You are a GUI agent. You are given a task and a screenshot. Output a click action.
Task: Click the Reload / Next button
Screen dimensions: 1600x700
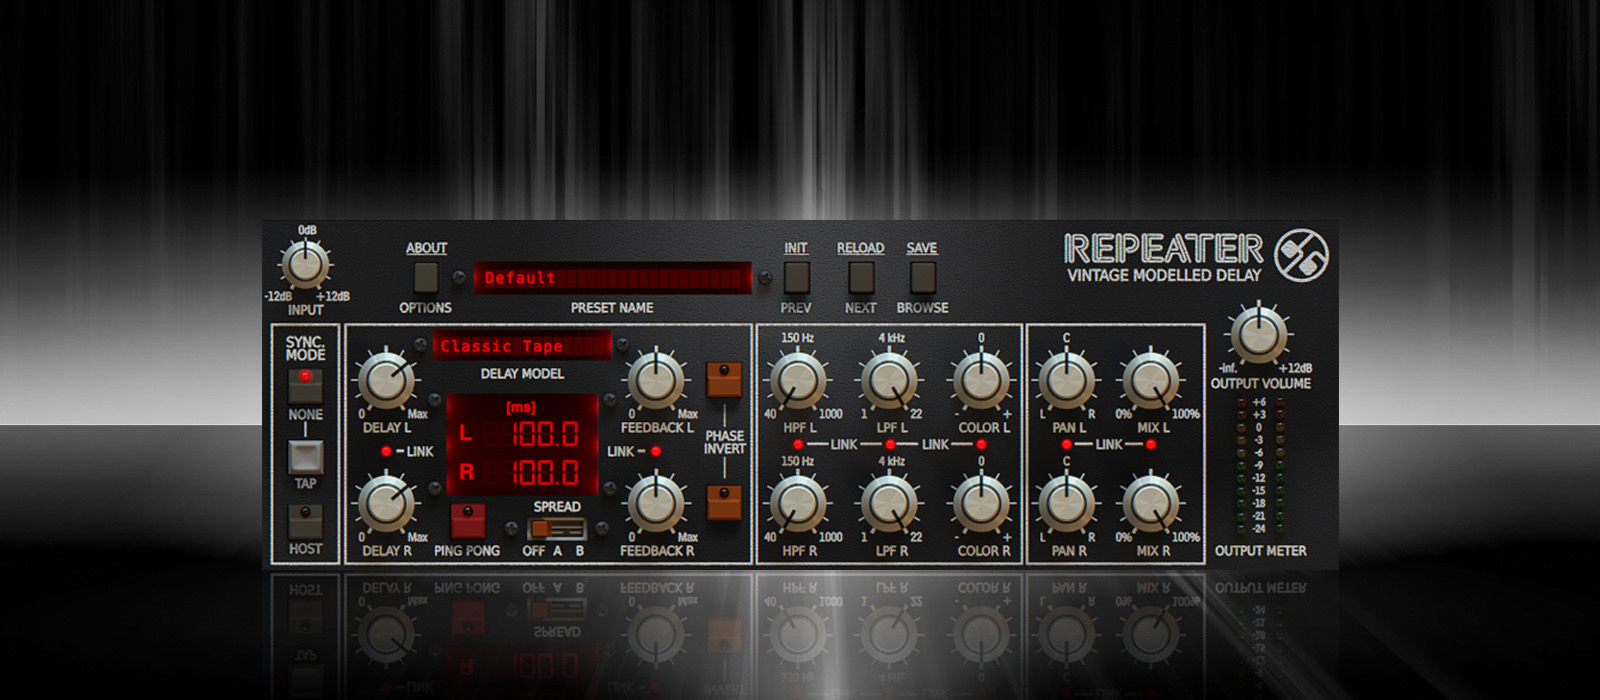[860, 277]
